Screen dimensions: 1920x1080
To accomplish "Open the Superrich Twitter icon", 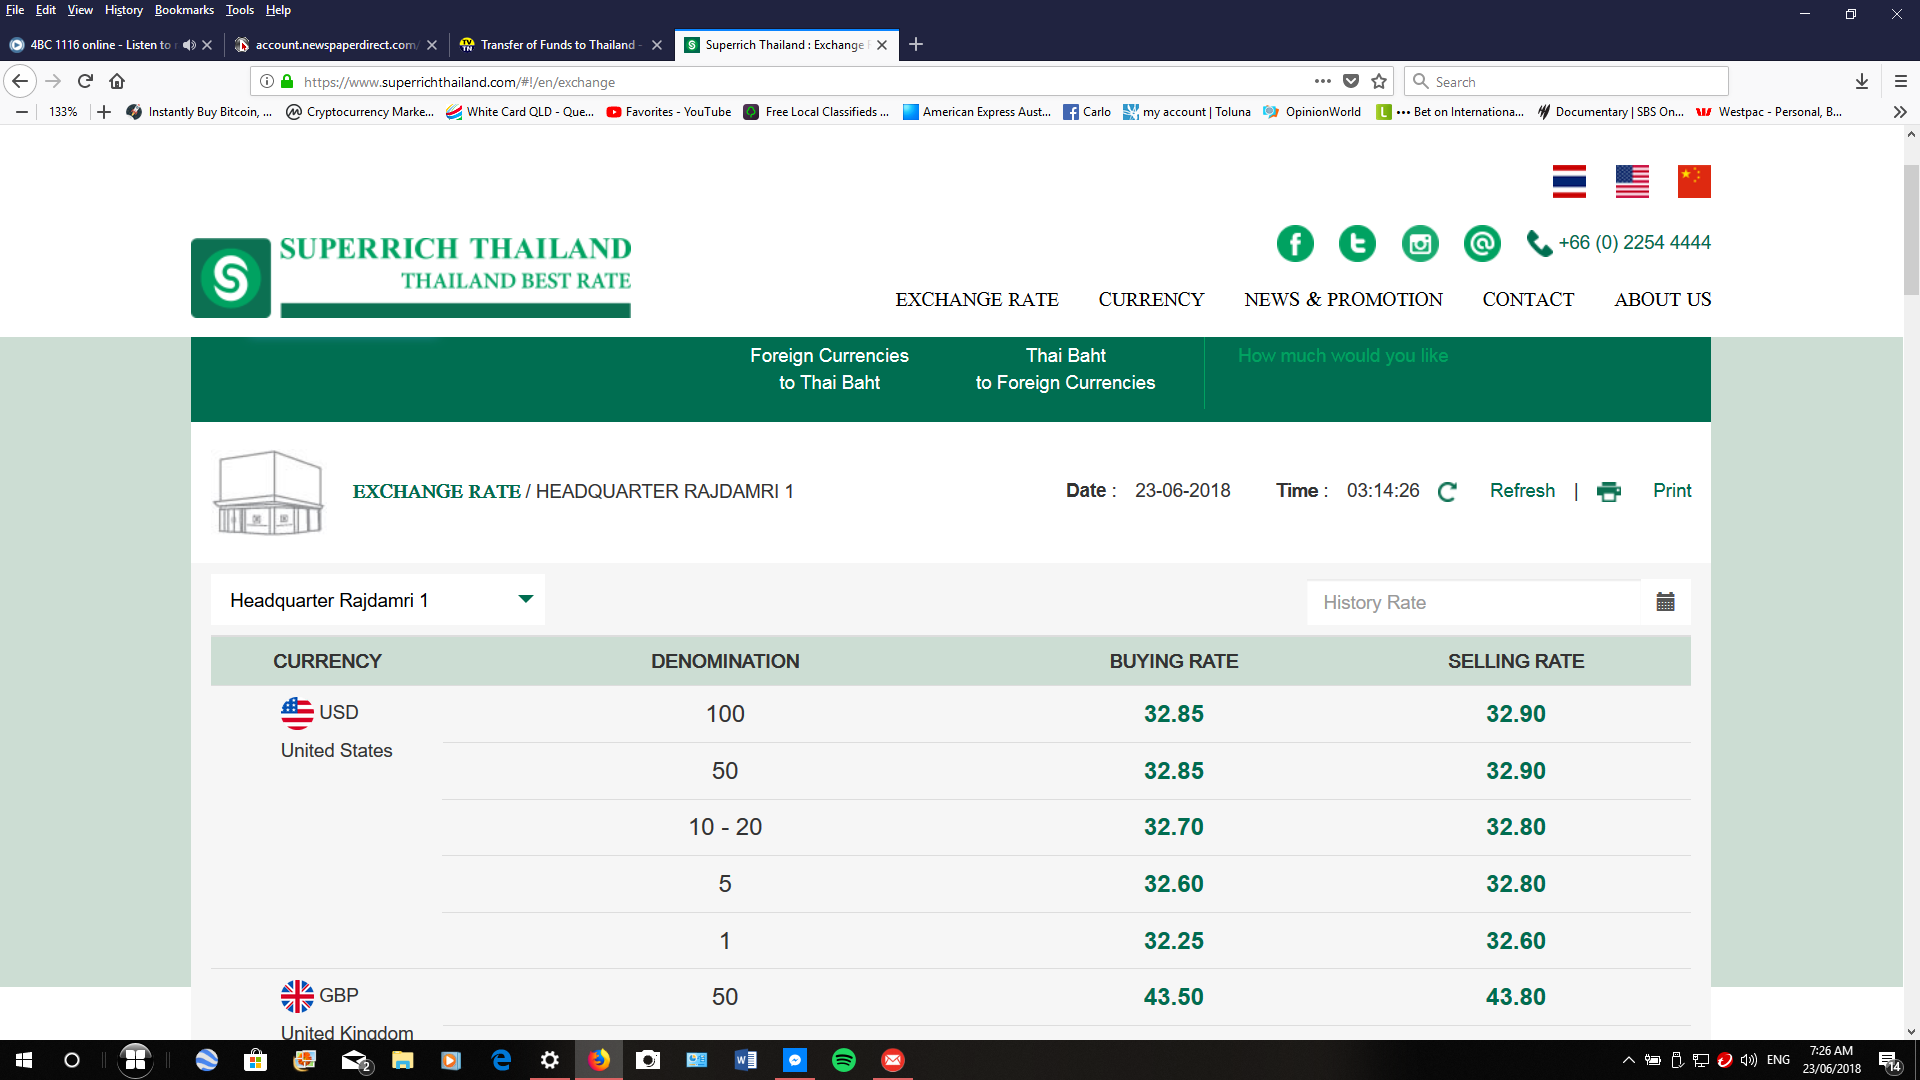I will tap(1357, 243).
